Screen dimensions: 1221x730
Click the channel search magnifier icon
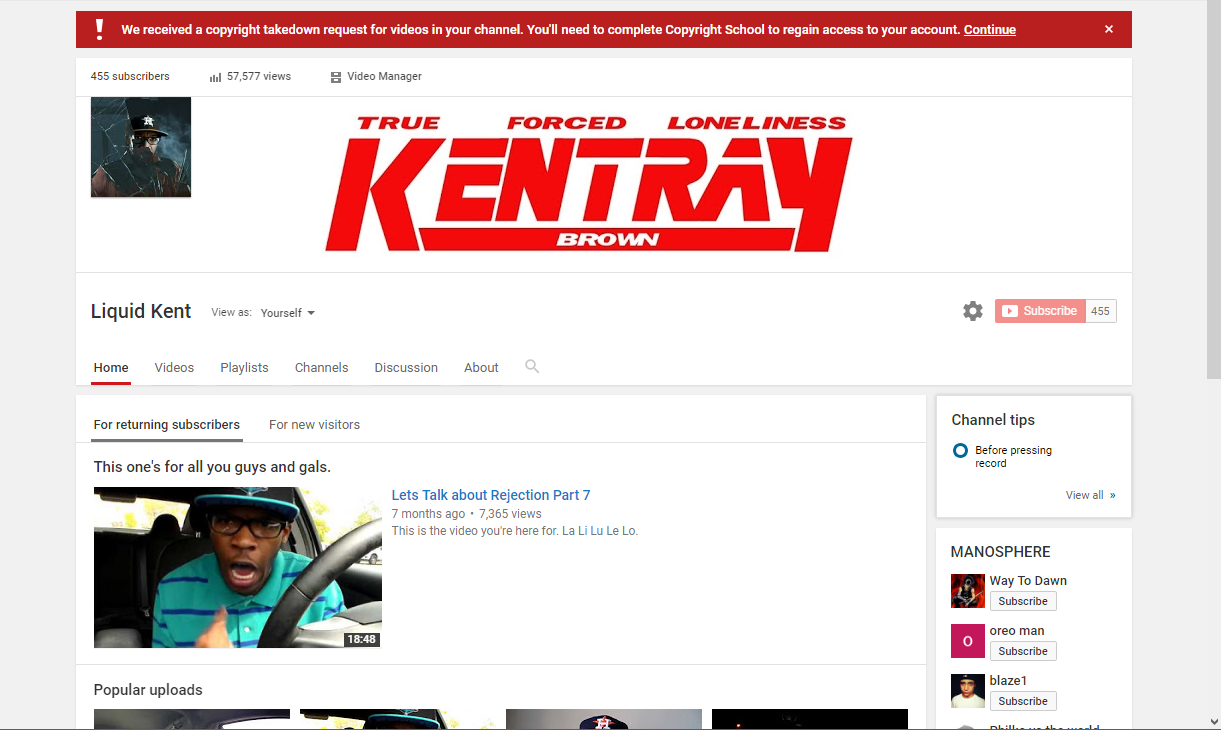click(532, 367)
